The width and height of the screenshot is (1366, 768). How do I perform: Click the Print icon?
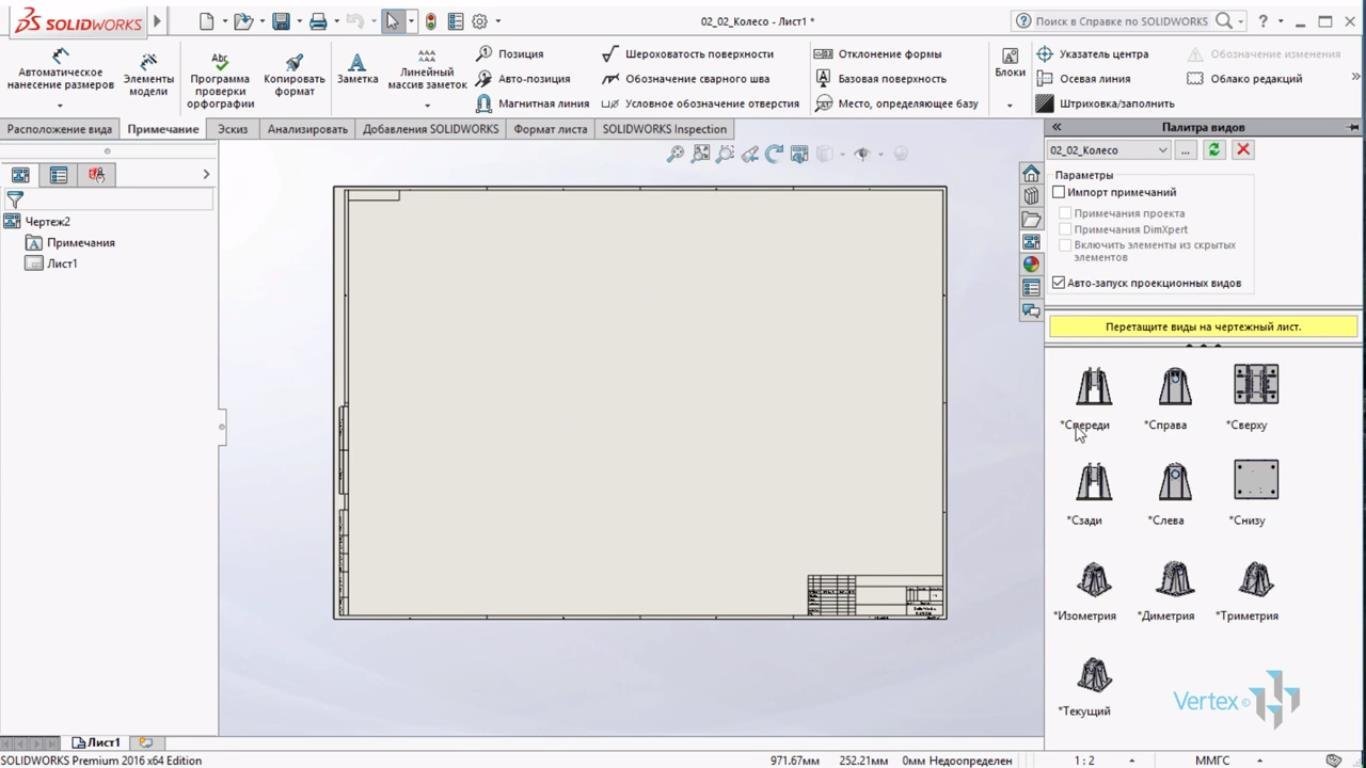(318, 21)
